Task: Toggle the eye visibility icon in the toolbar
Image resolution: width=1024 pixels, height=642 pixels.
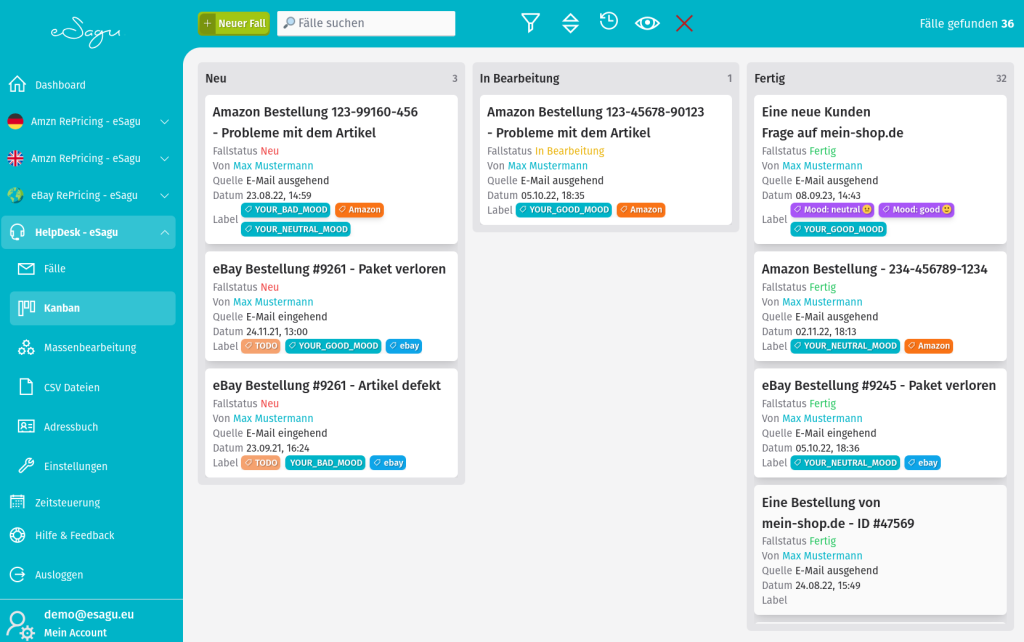Action: pos(646,22)
